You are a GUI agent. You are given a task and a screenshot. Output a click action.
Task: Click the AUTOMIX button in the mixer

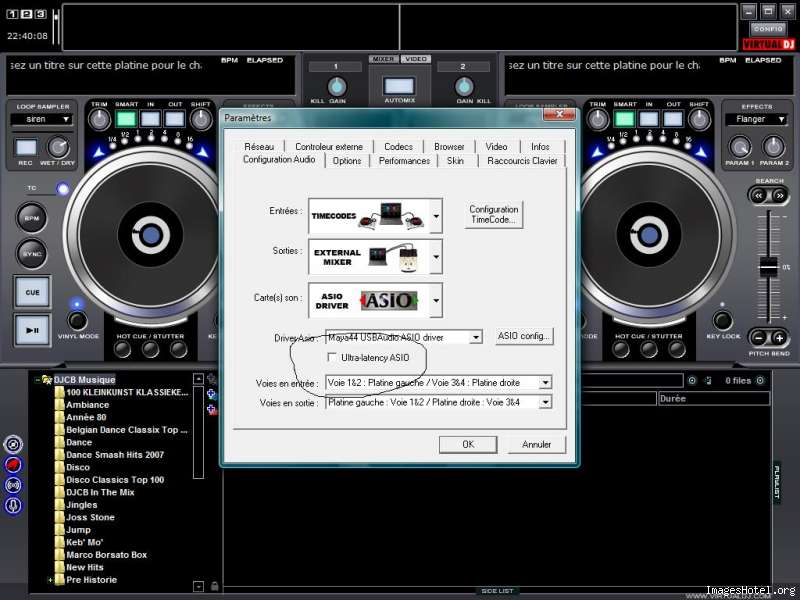(399, 86)
